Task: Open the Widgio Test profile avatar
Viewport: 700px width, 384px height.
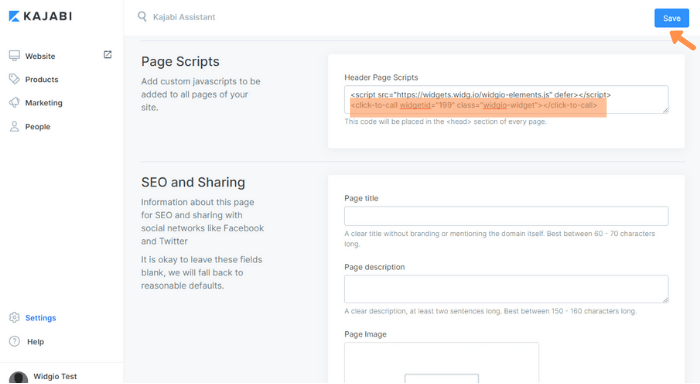Action: pos(18,377)
